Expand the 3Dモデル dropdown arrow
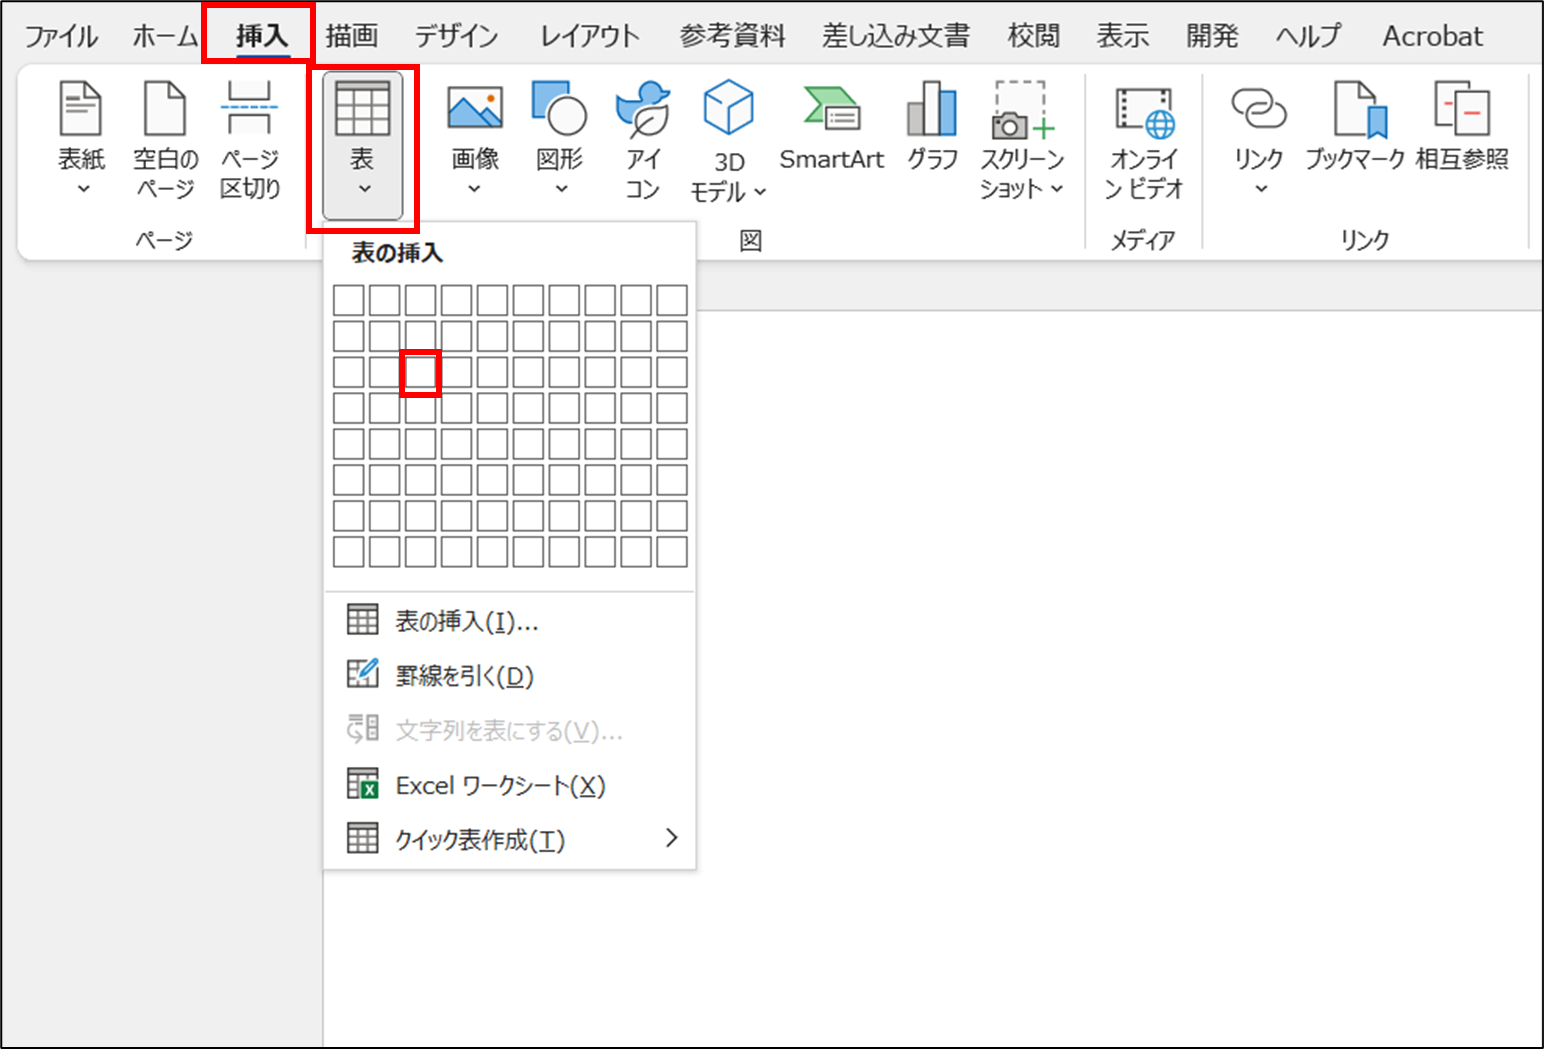Screen dimensions: 1544x1049 pos(760,191)
